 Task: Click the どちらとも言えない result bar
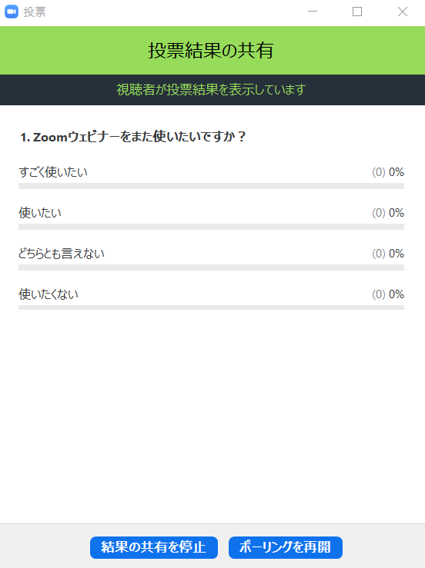coord(211,267)
